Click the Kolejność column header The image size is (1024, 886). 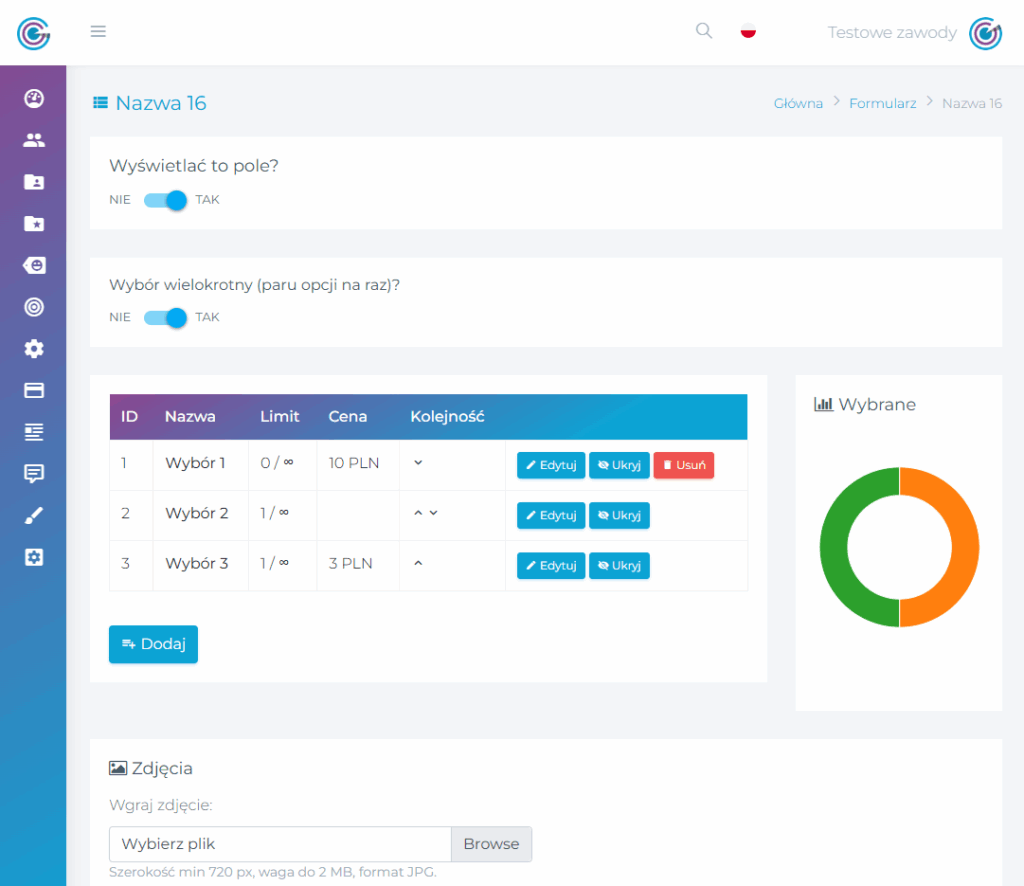[447, 417]
